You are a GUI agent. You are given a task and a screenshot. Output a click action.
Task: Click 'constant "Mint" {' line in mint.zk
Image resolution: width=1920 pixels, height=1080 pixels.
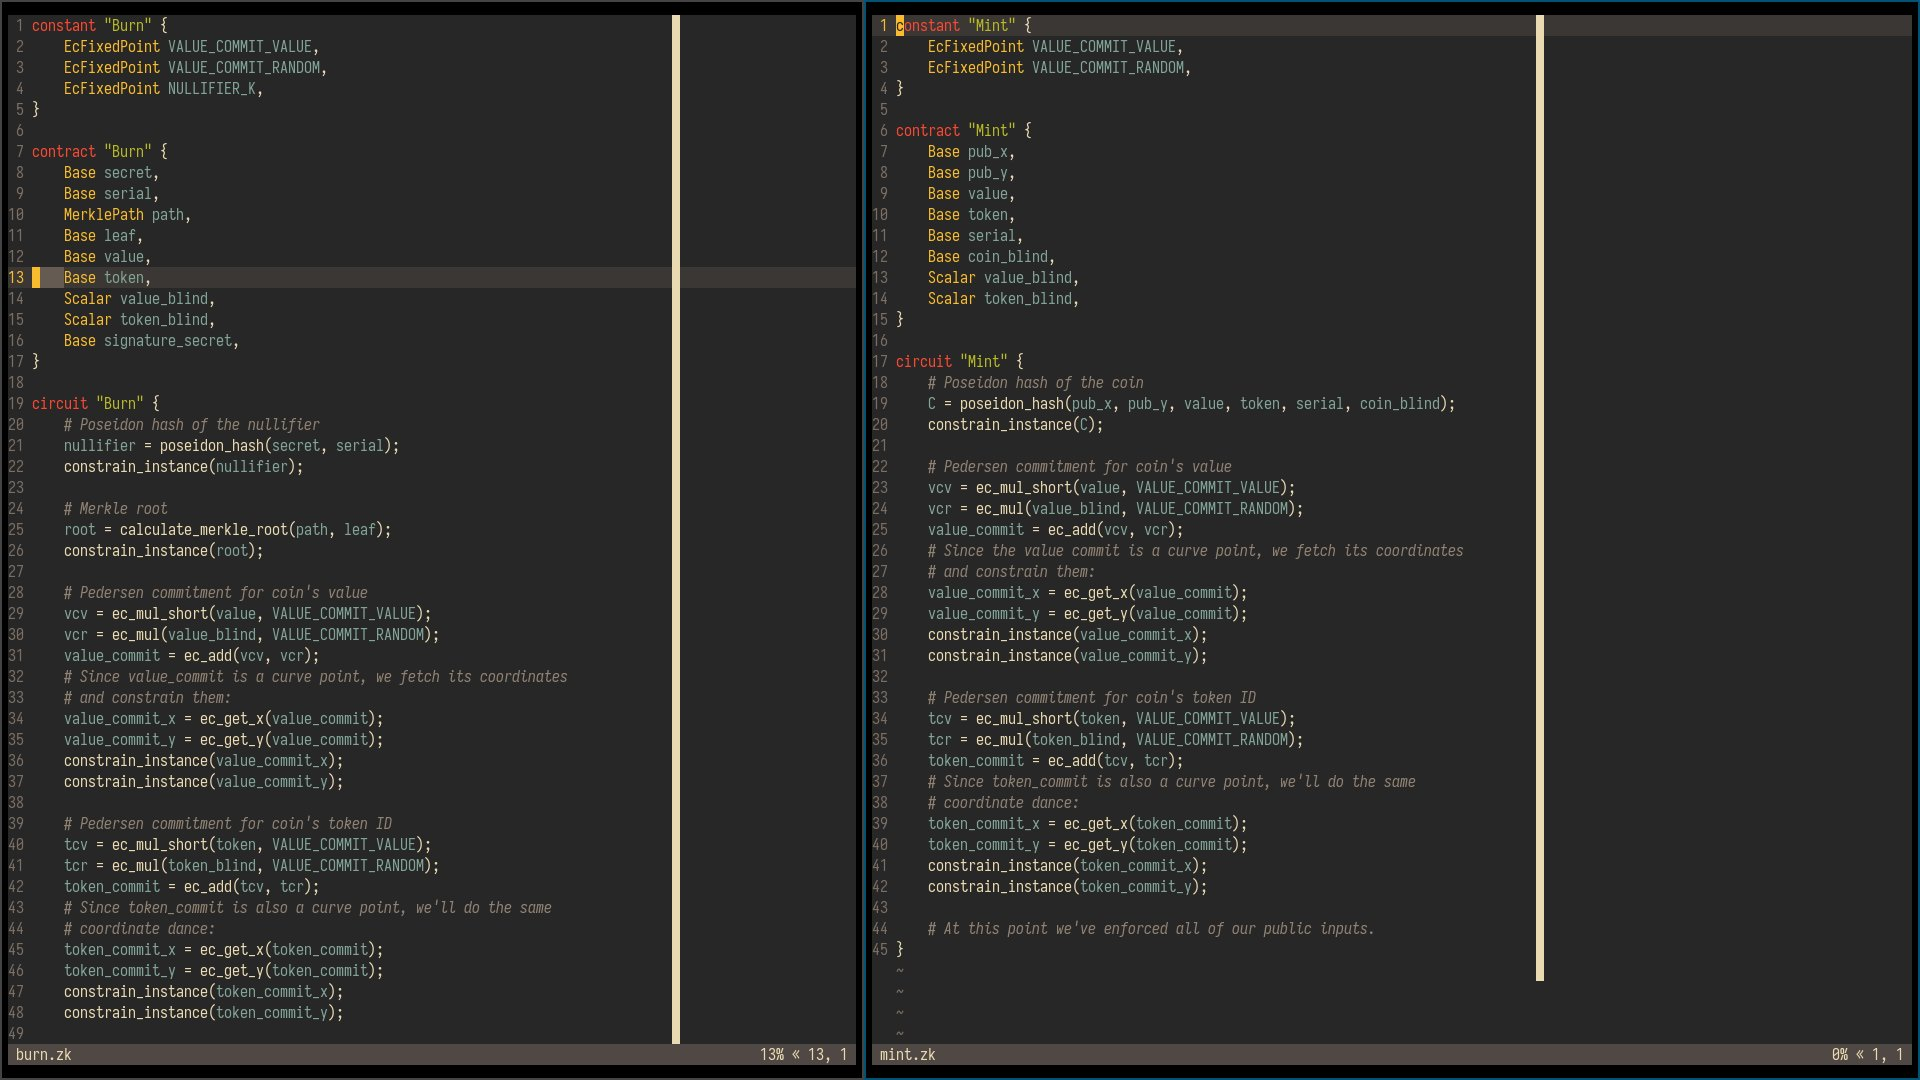point(964,26)
